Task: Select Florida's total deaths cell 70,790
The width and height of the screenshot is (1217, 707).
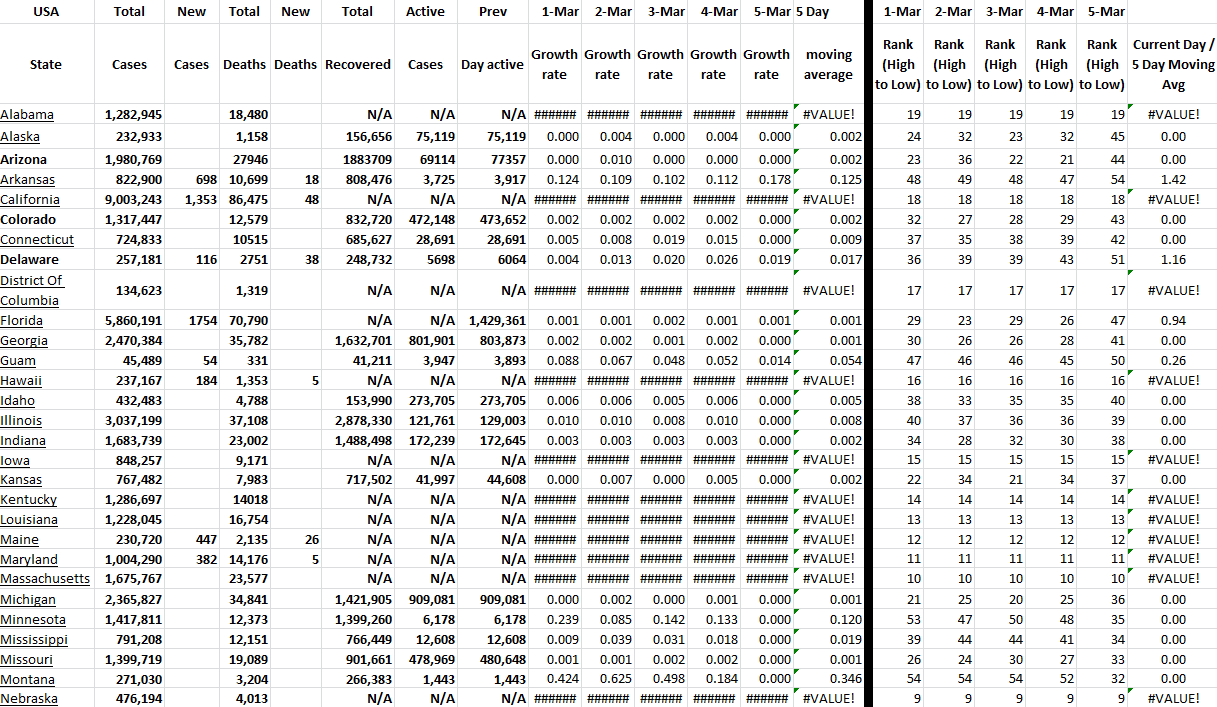Action: (247, 321)
